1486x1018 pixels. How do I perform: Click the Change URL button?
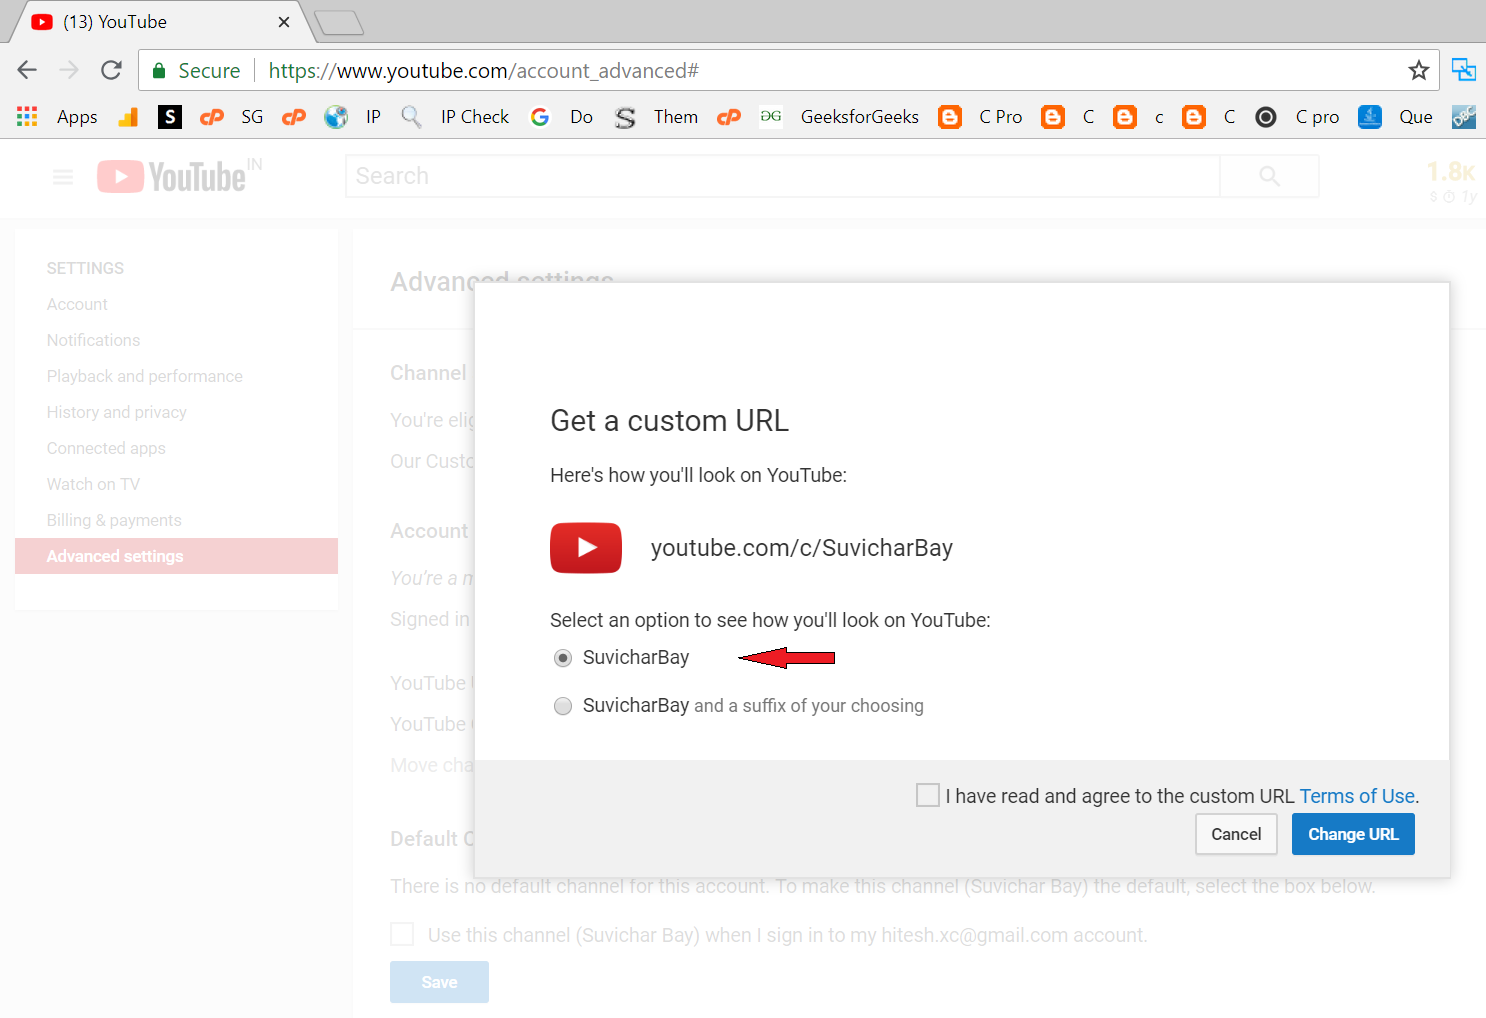pos(1353,834)
